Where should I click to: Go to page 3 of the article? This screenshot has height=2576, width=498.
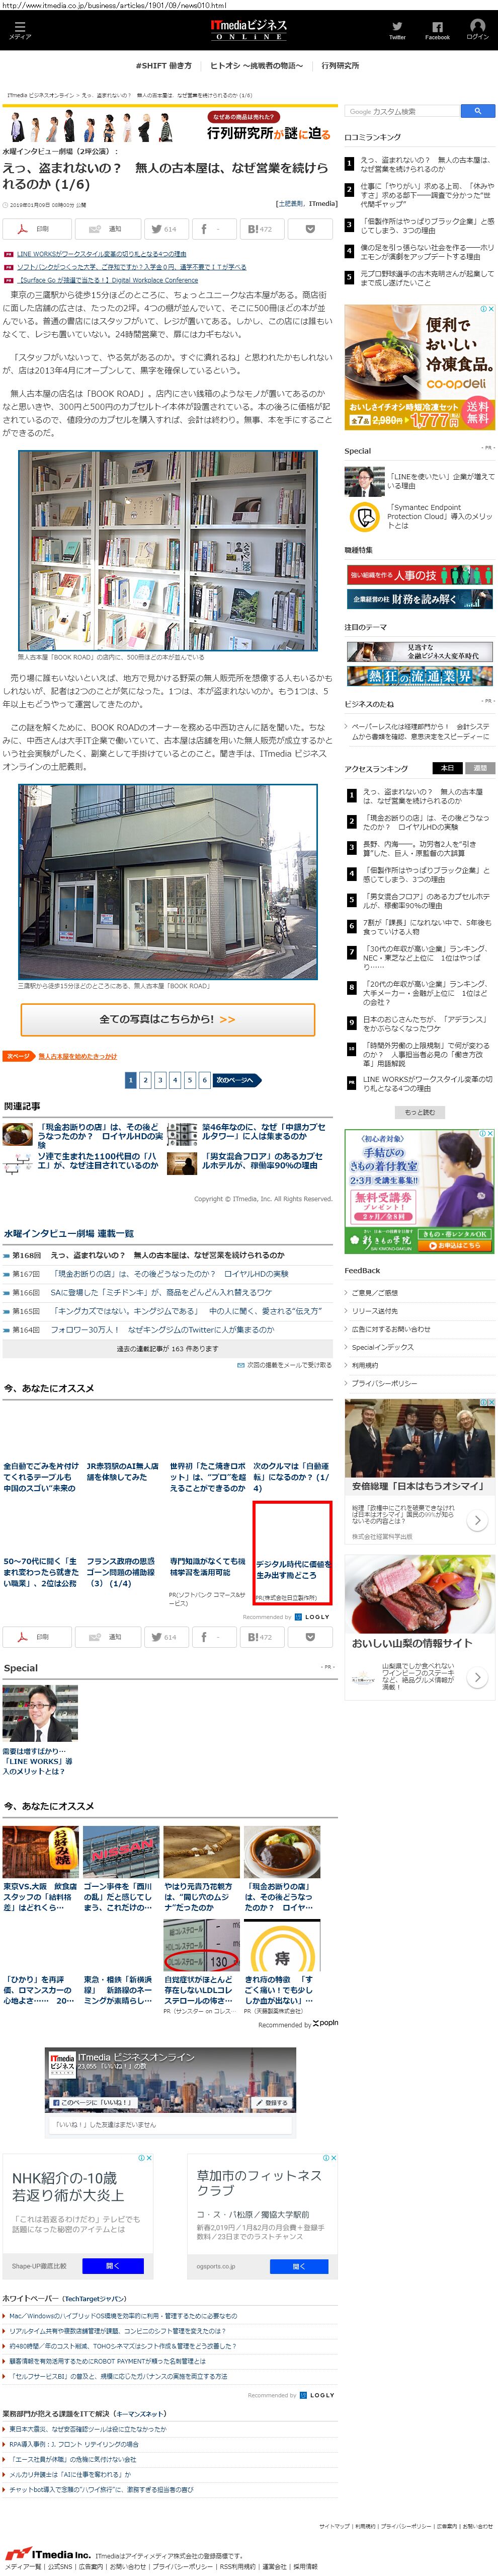pyautogui.click(x=160, y=1080)
